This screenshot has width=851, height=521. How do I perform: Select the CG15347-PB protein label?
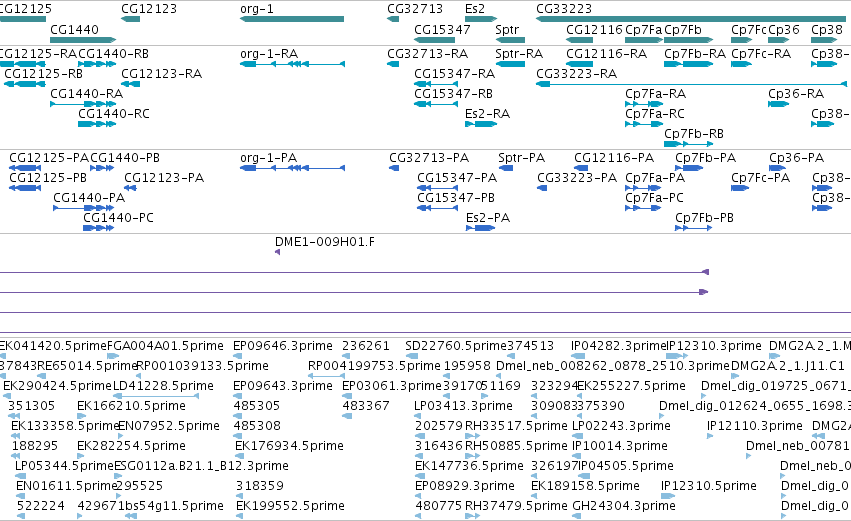[x=456, y=198]
